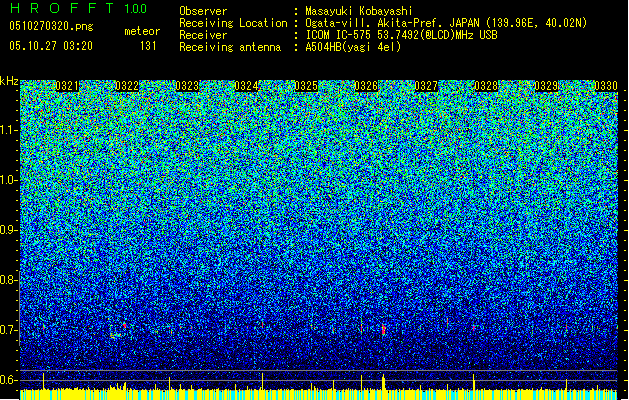Click the 'Receiving Location' label
This screenshot has width=629, height=400.
click(x=233, y=23)
